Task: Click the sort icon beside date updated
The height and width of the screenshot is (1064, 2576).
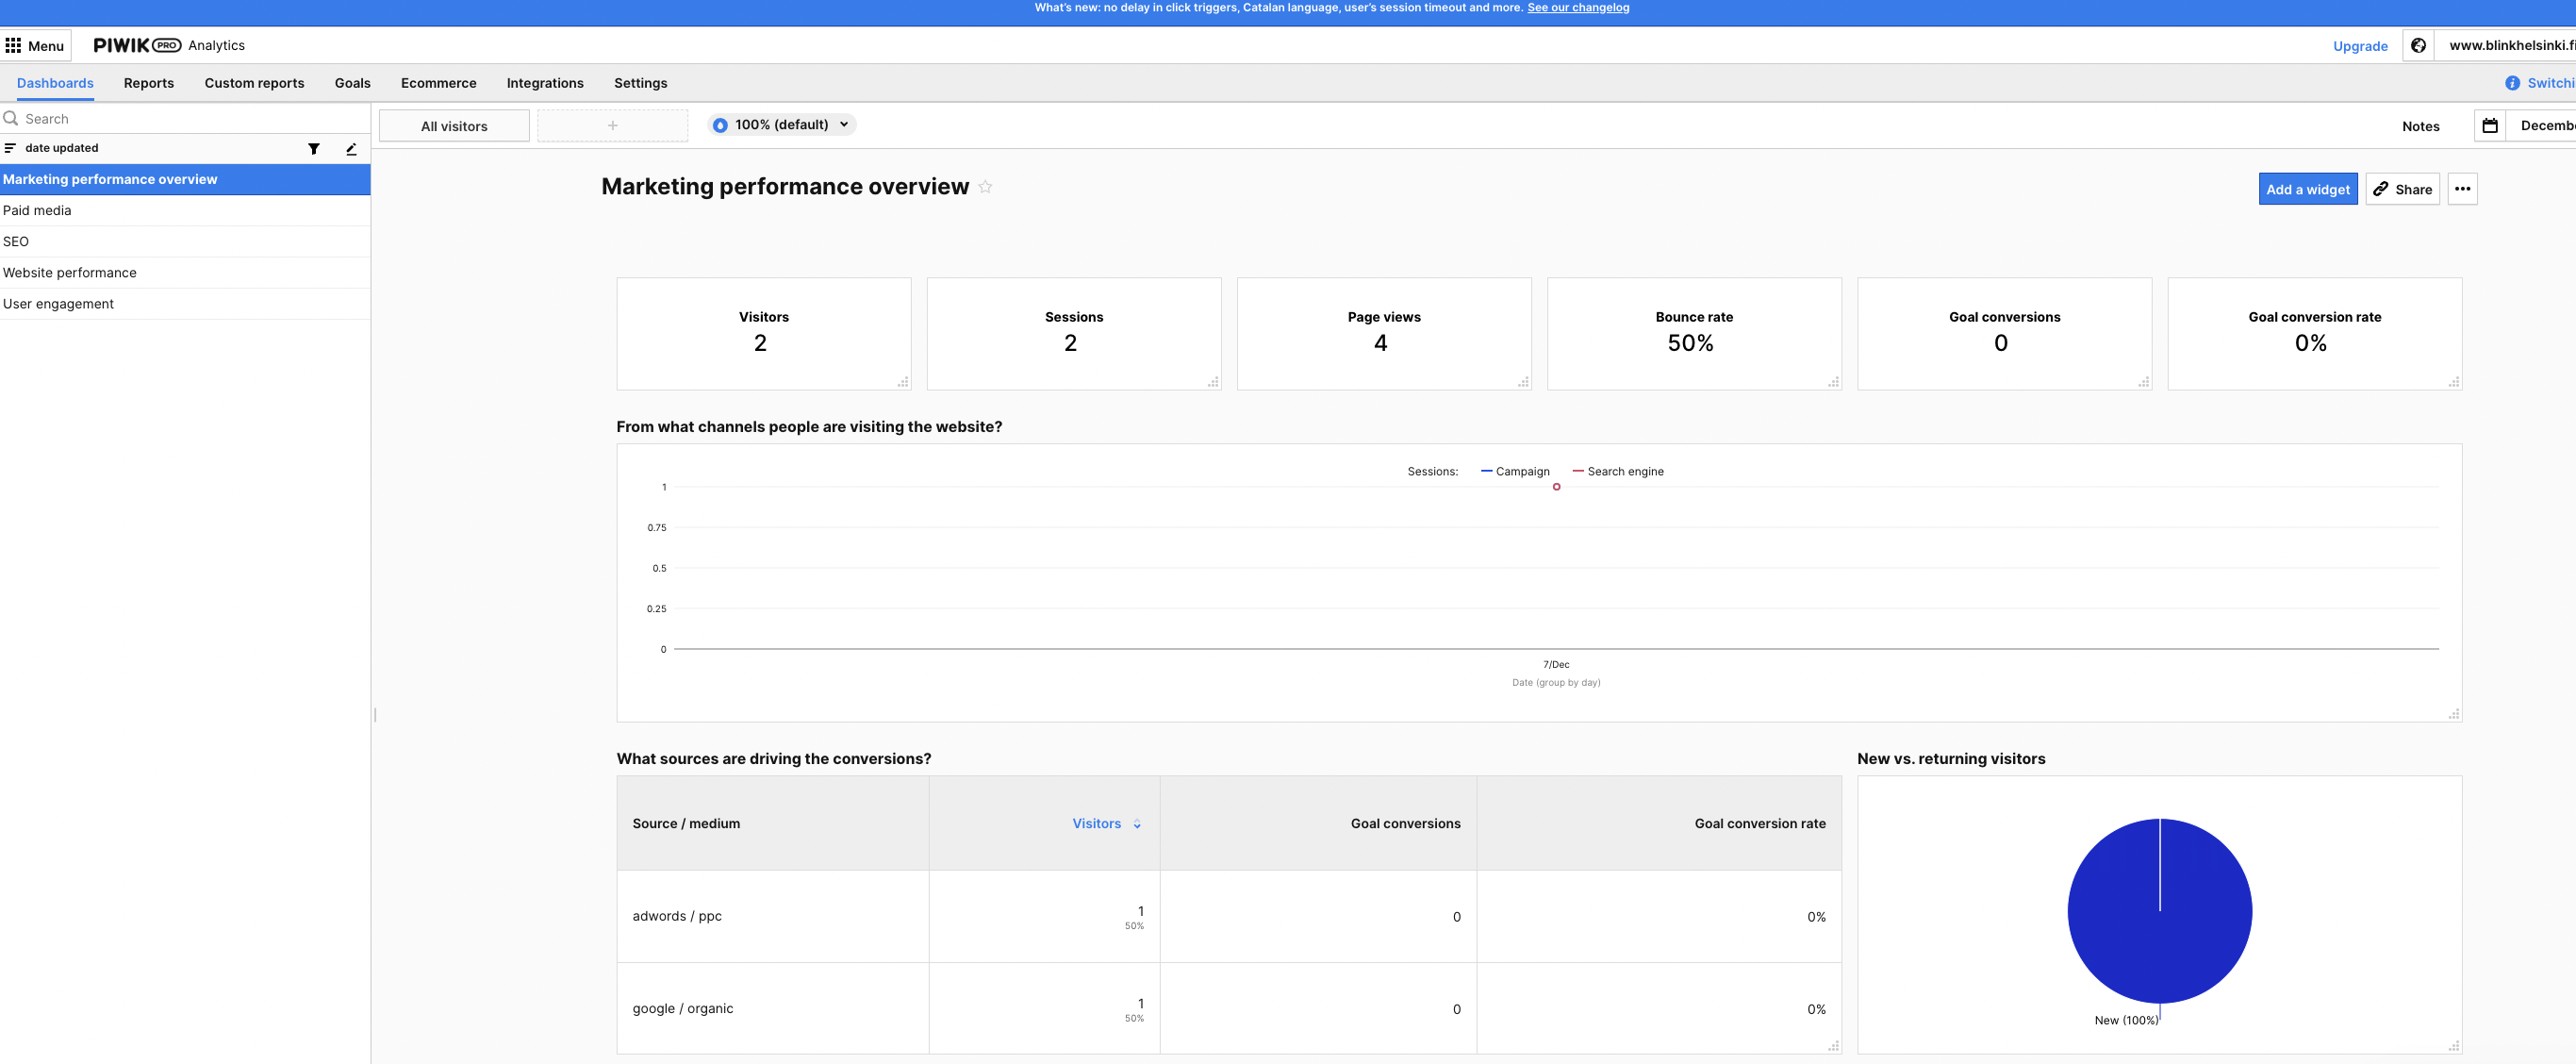Action: click(10, 148)
